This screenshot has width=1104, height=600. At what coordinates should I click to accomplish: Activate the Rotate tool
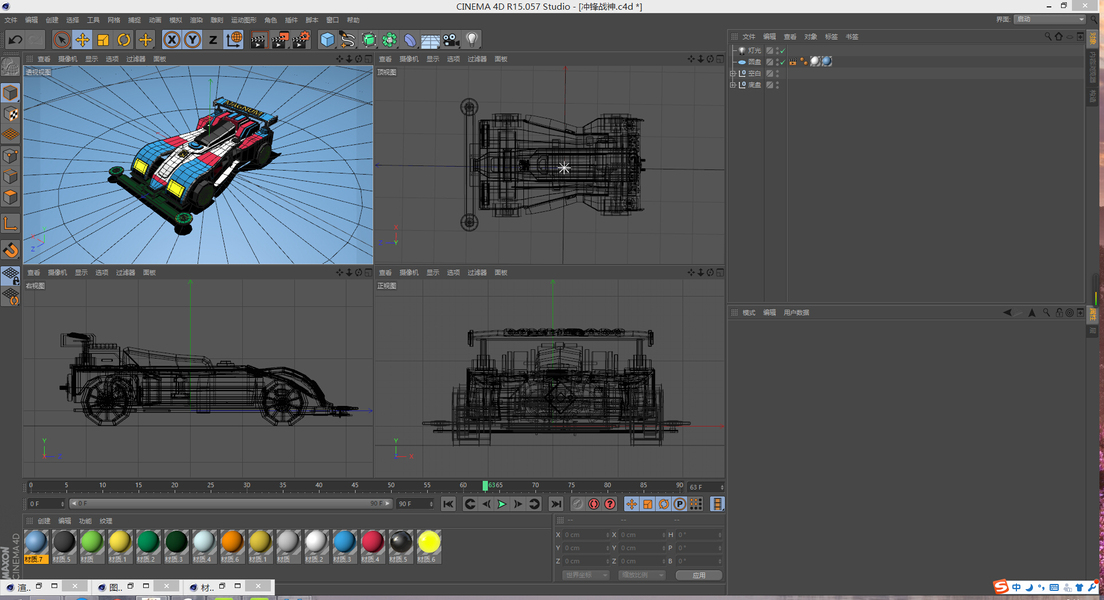pyautogui.click(x=124, y=40)
